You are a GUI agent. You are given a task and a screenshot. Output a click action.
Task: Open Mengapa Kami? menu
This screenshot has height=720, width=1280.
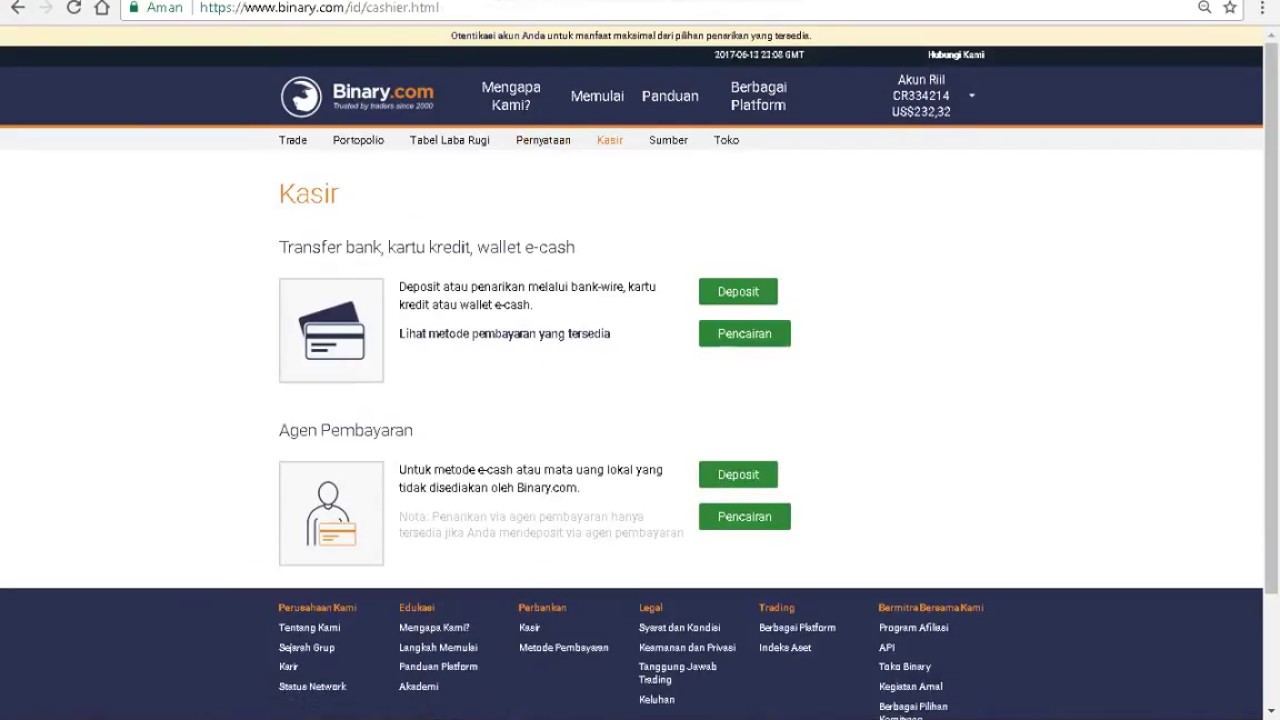pos(511,96)
